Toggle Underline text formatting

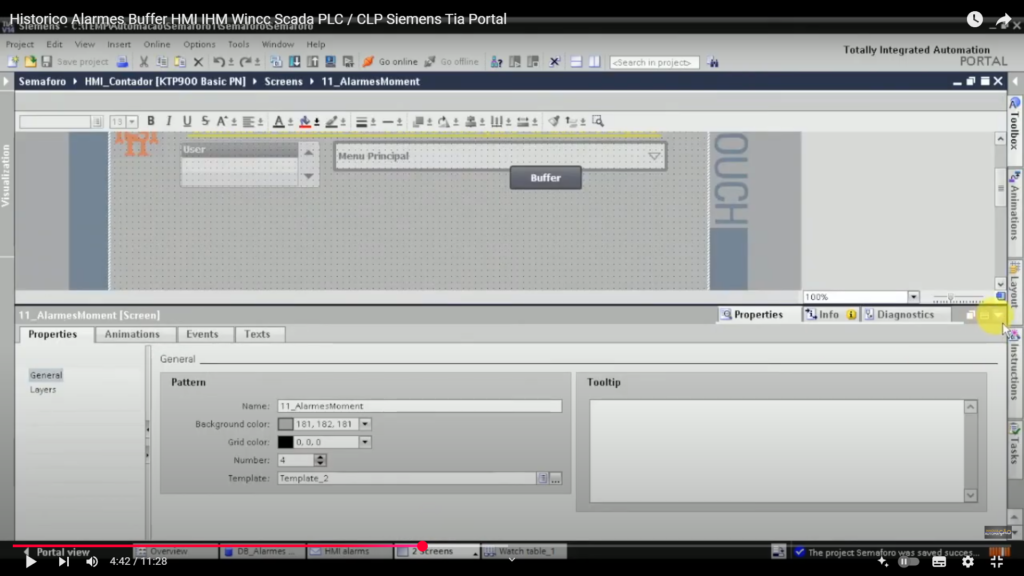[x=187, y=121]
